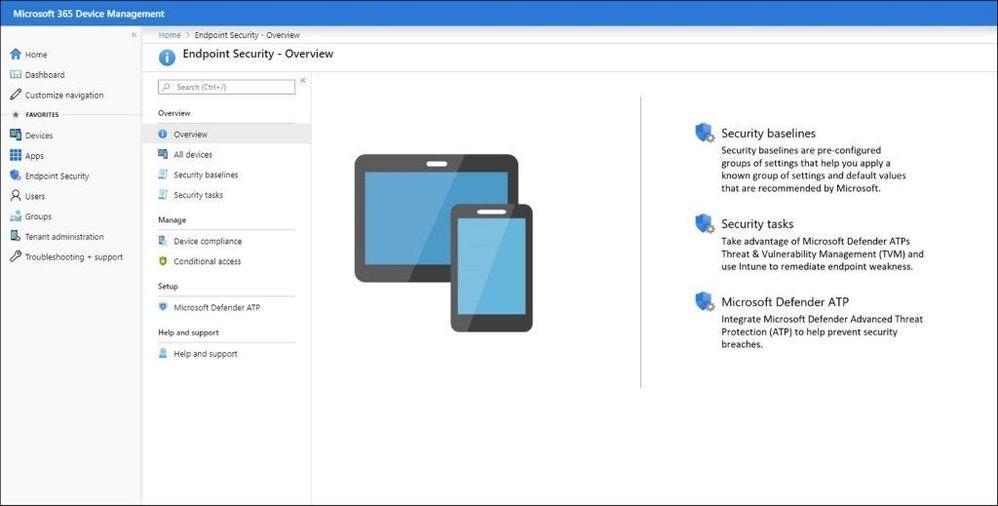Click the Microsoft Defender ATP menu icon
Screen dimensions: 998x506
pyautogui.click(x=163, y=307)
